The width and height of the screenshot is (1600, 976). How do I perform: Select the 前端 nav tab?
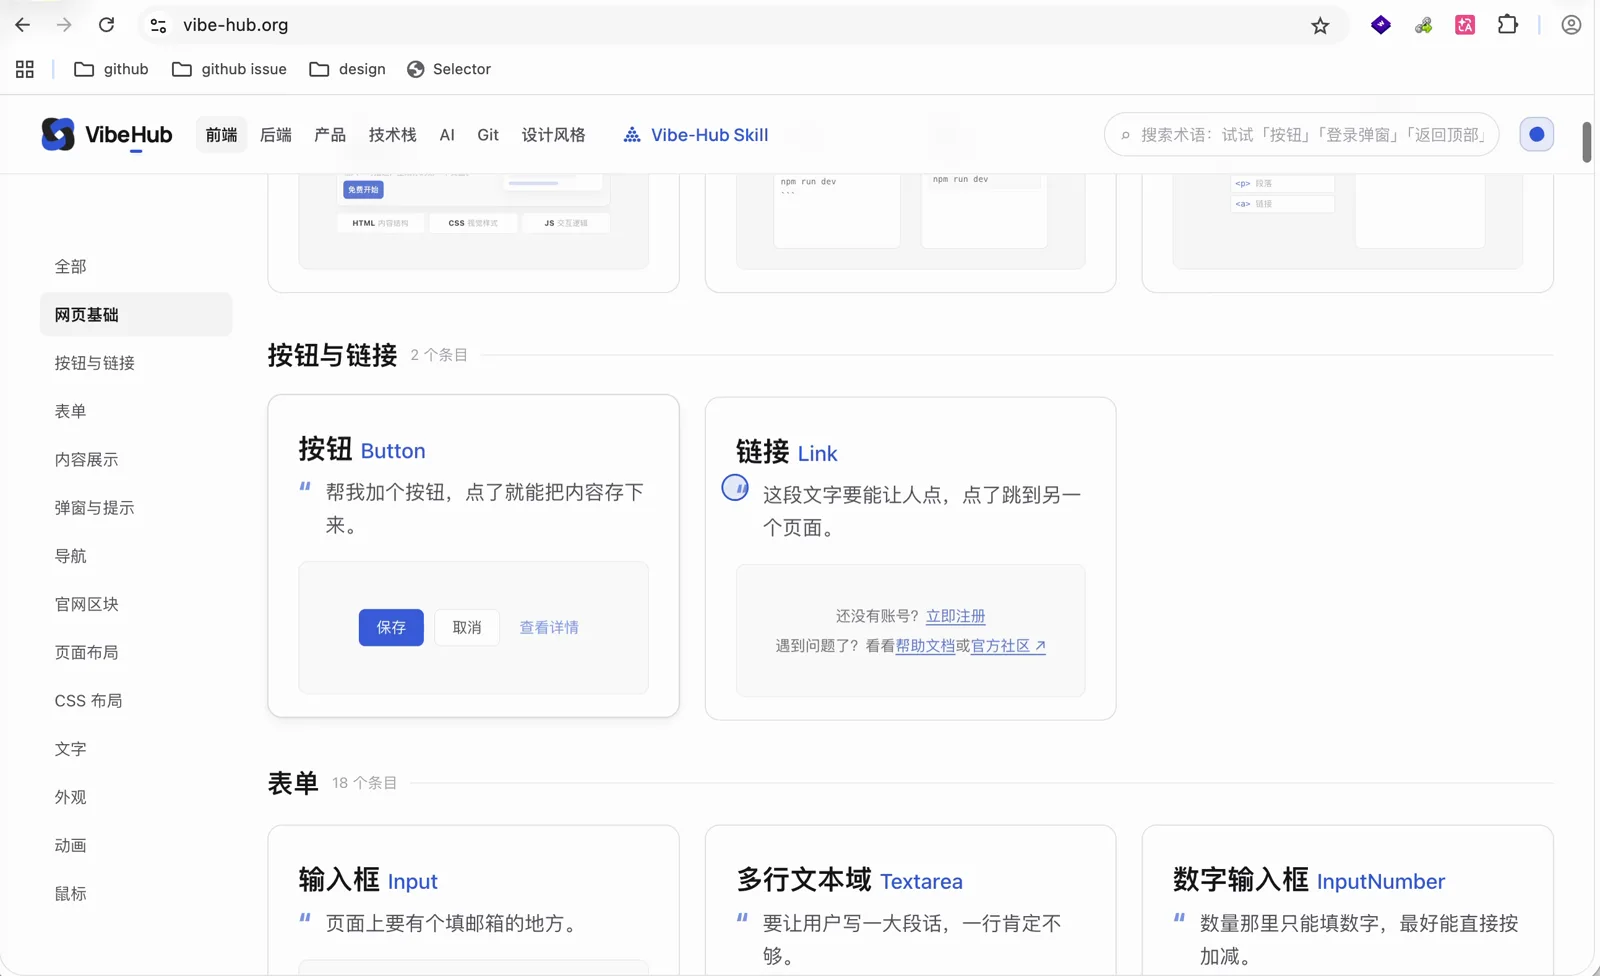pyautogui.click(x=221, y=134)
